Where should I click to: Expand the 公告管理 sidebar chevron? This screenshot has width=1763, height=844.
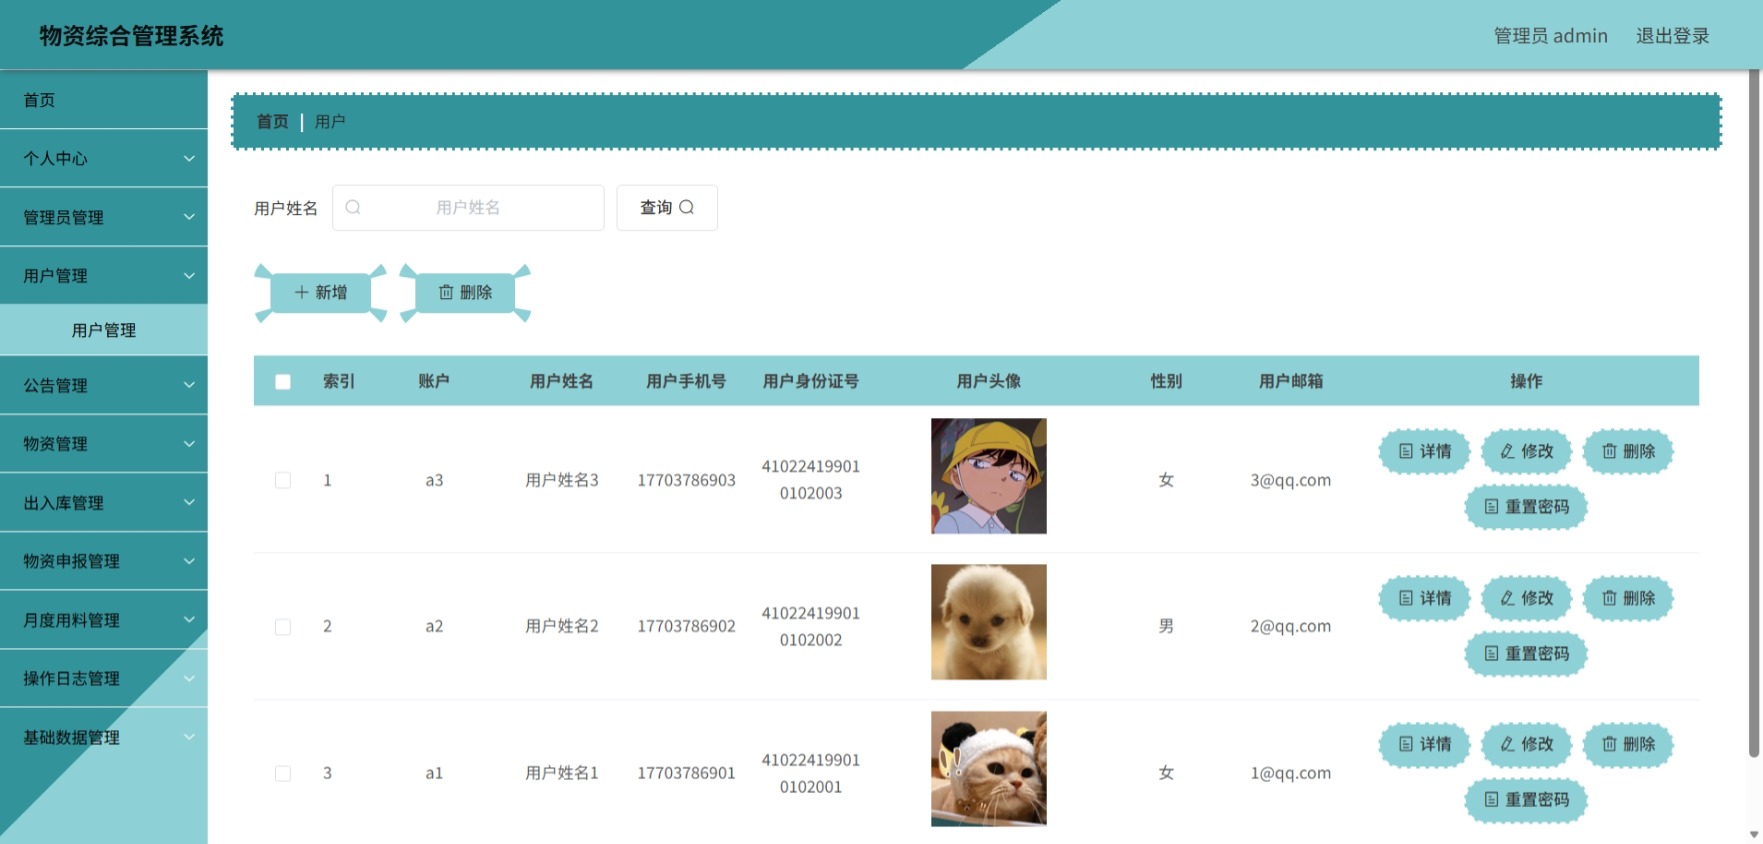189,385
